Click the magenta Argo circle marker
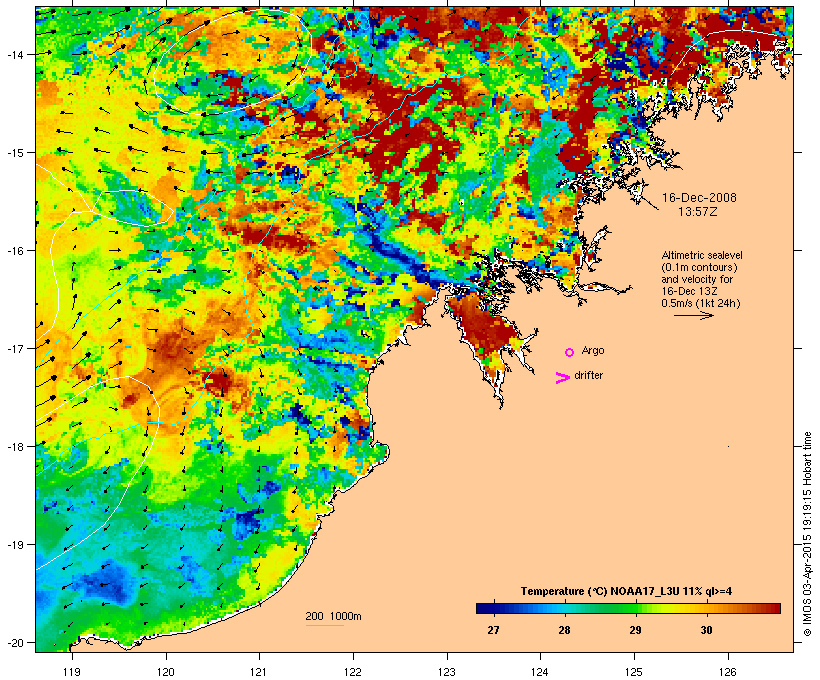The height and width of the screenshot is (680, 820). 570,352
